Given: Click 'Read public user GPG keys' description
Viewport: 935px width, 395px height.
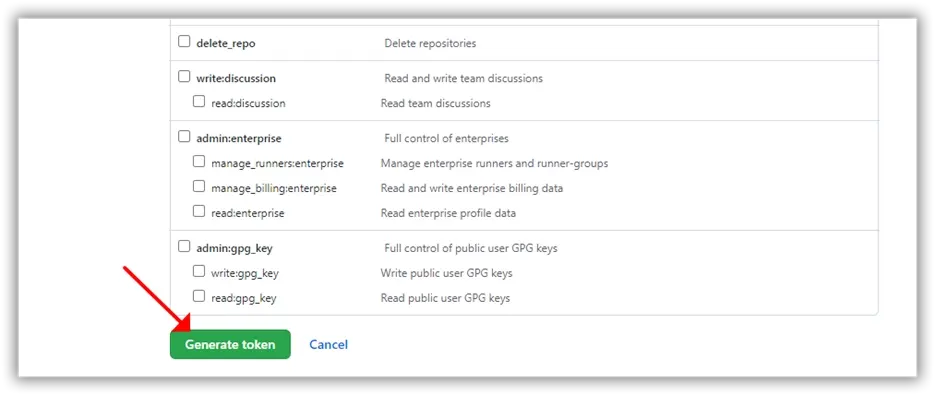Looking at the screenshot, I should coord(445,298).
